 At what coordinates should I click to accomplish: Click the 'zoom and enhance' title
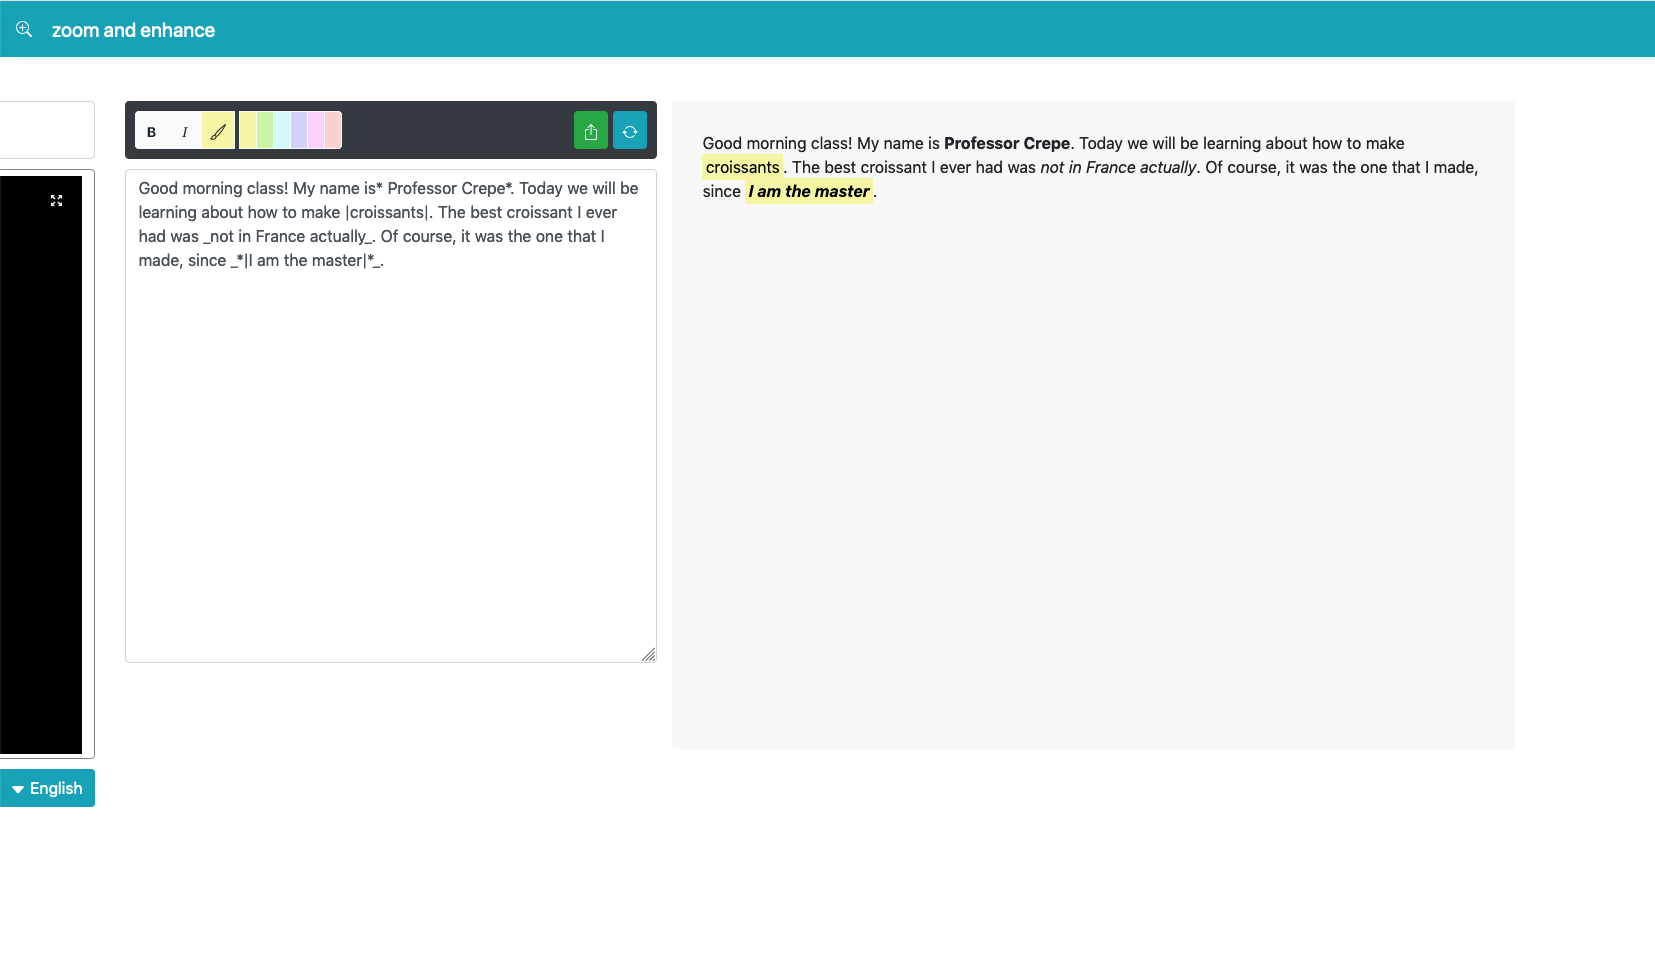pyautogui.click(x=133, y=30)
